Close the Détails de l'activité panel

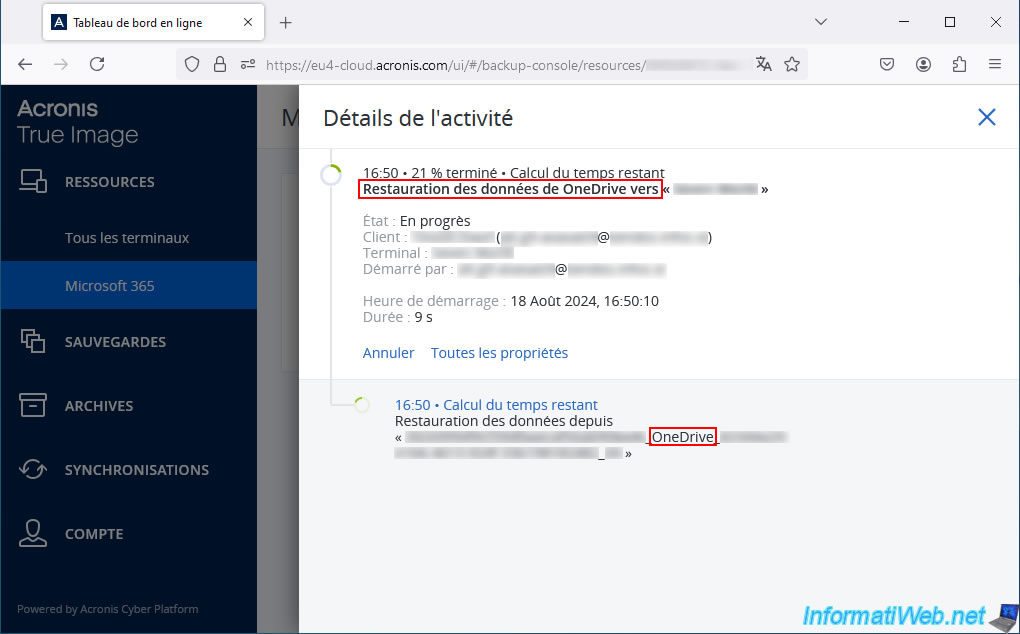click(x=986, y=117)
